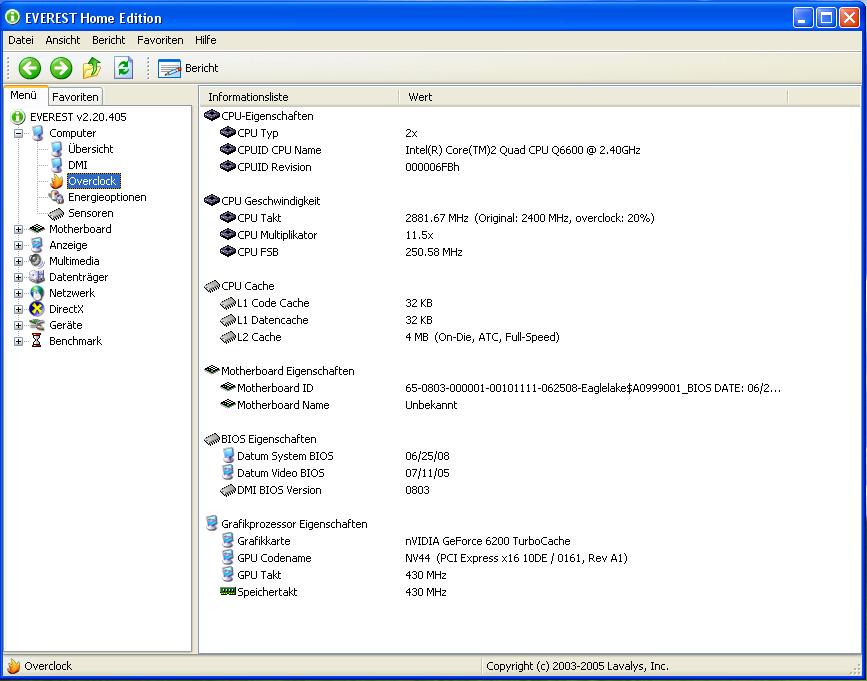867x681 pixels.
Task: Select the CPU Takt row label
Action: coord(259,218)
